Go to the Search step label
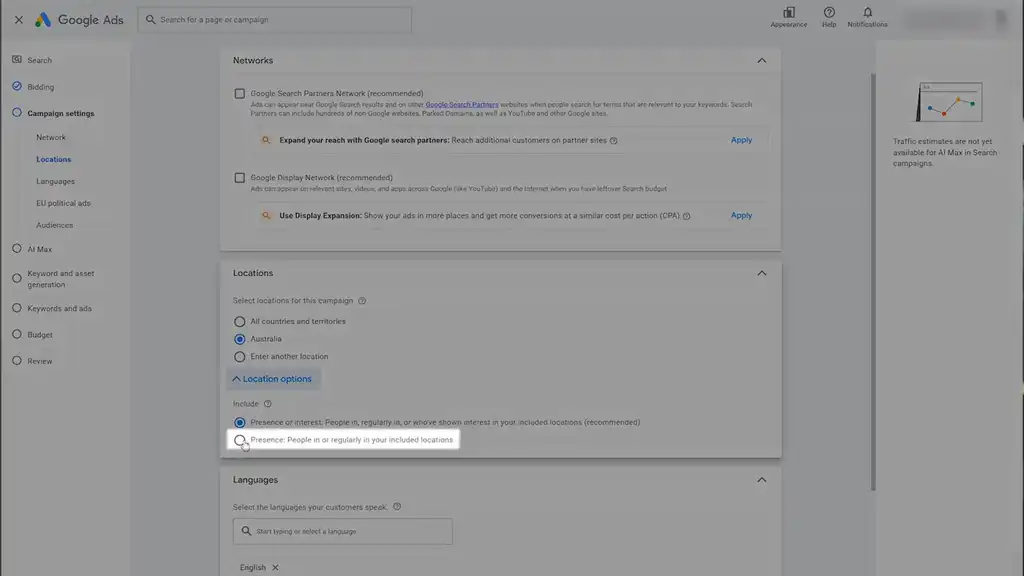This screenshot has height=576, width=1024. click(x=39, y=60)
